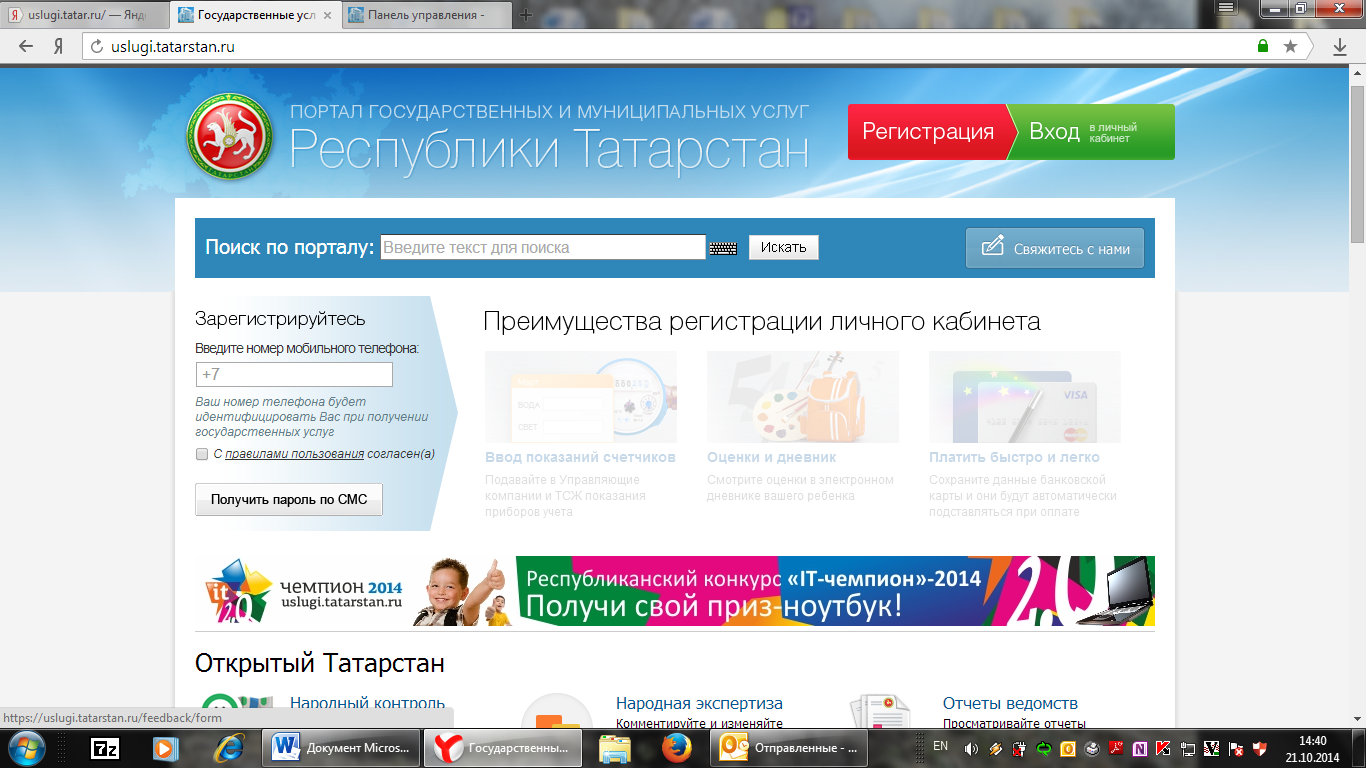Switch to the 'Панель управления' tab
Viewport: 1366px width, 768px height.
(x=425, y=15)
